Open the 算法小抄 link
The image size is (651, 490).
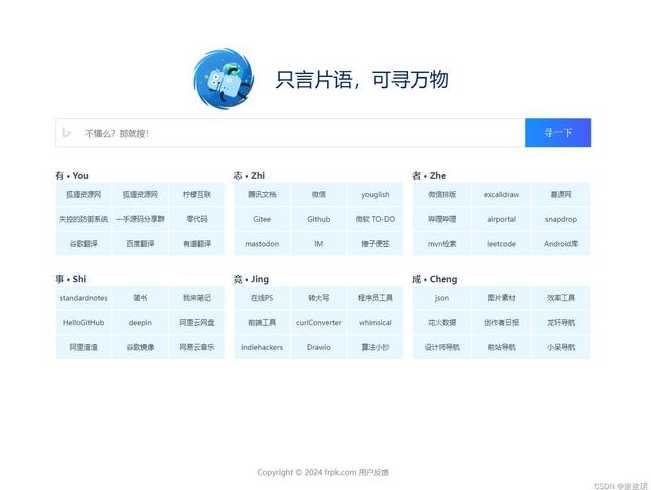(x=375, y=347)
